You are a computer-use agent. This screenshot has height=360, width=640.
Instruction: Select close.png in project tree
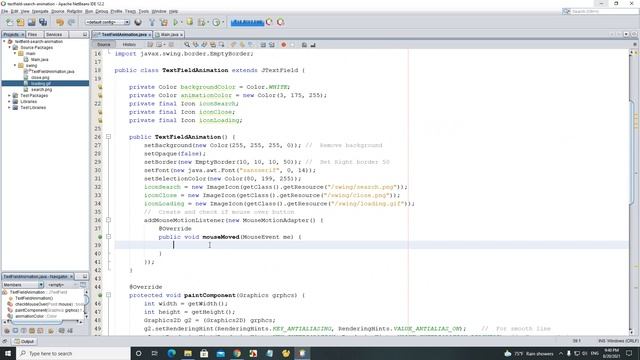[x=40, y=77]
